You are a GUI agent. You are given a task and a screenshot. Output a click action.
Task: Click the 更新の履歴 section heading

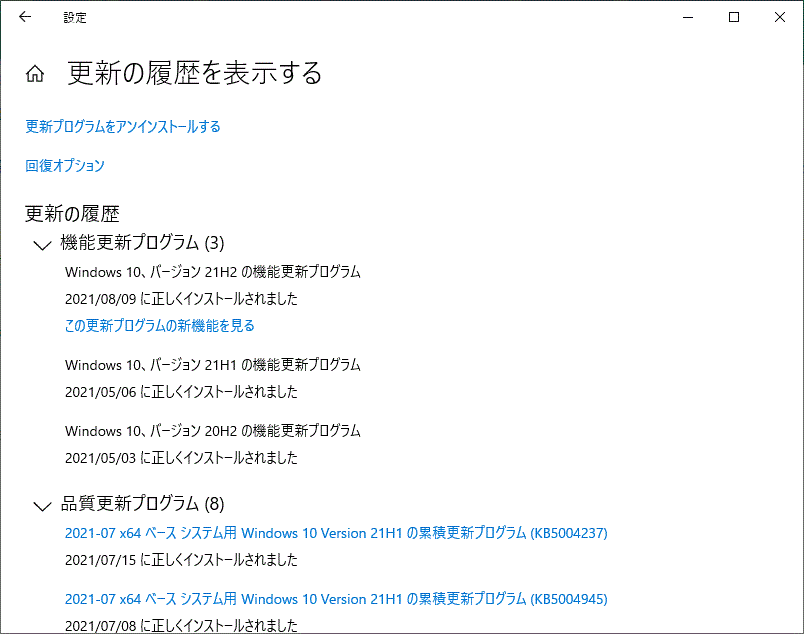click(x=72, y=214)
